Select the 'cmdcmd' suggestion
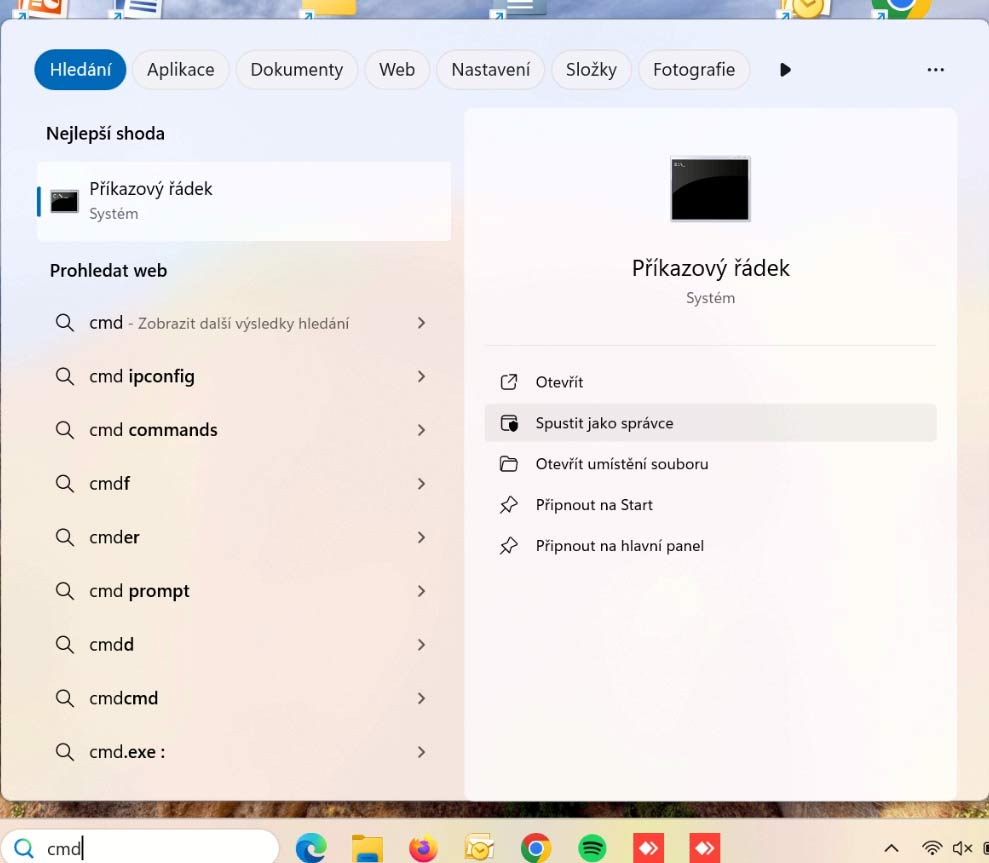The image size is (989, 863). pos(244,698)
